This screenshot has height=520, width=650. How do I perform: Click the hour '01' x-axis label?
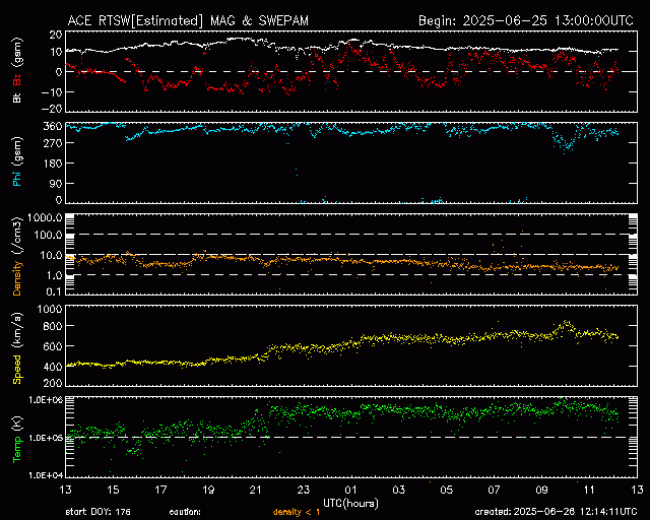click(351, 490)
